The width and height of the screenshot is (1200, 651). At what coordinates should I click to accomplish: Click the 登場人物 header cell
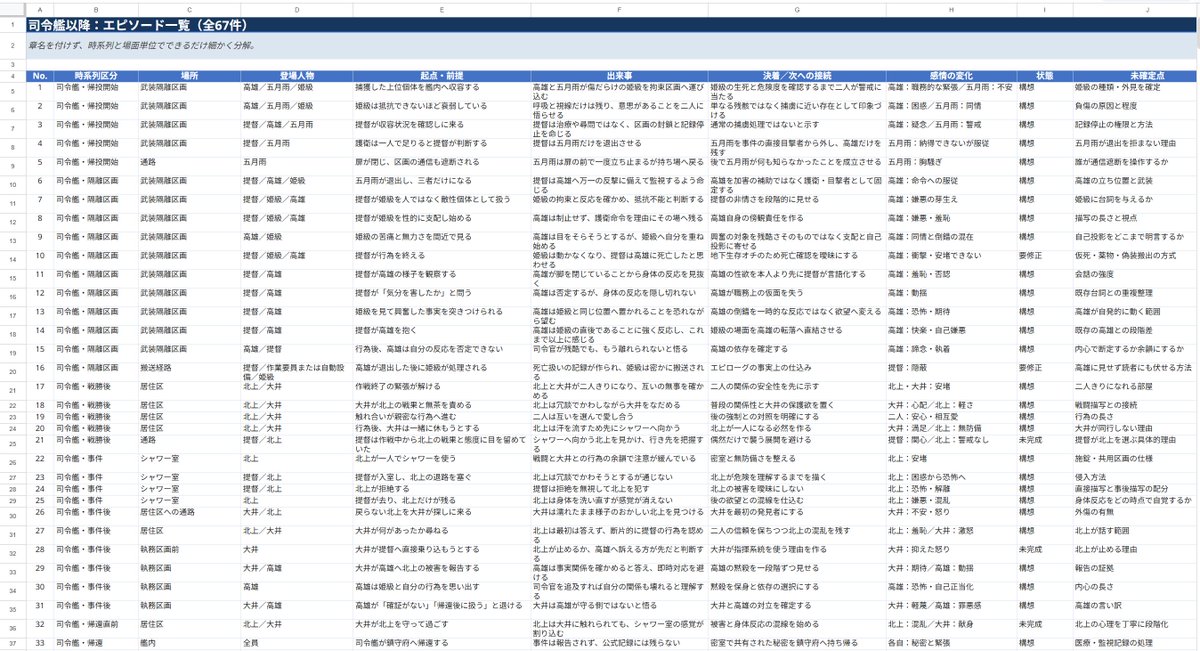point(296,76)
